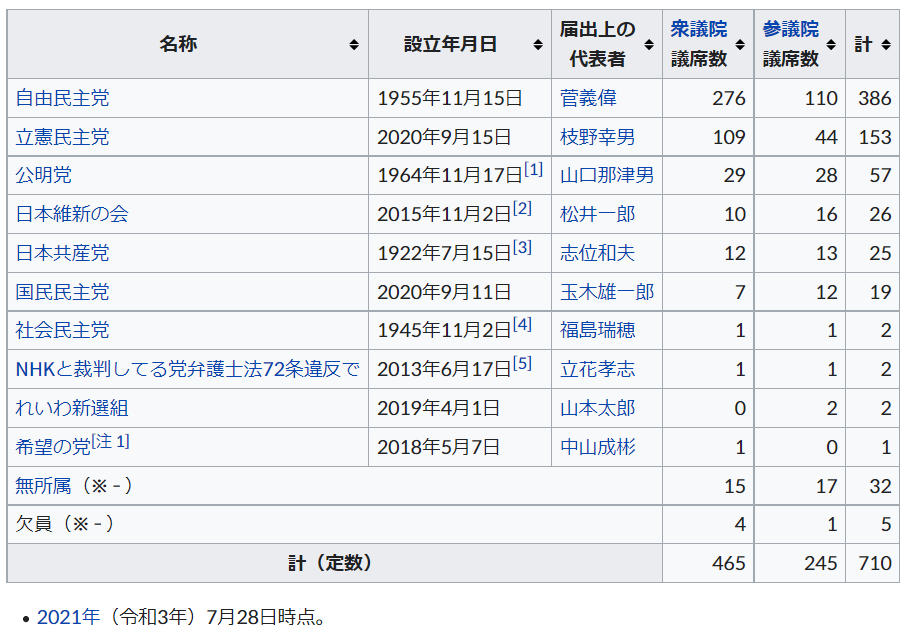Viewport: 905px width, 631px height.
Task: Open representative 枝野幸男 link
Action: tap(597, 137)
